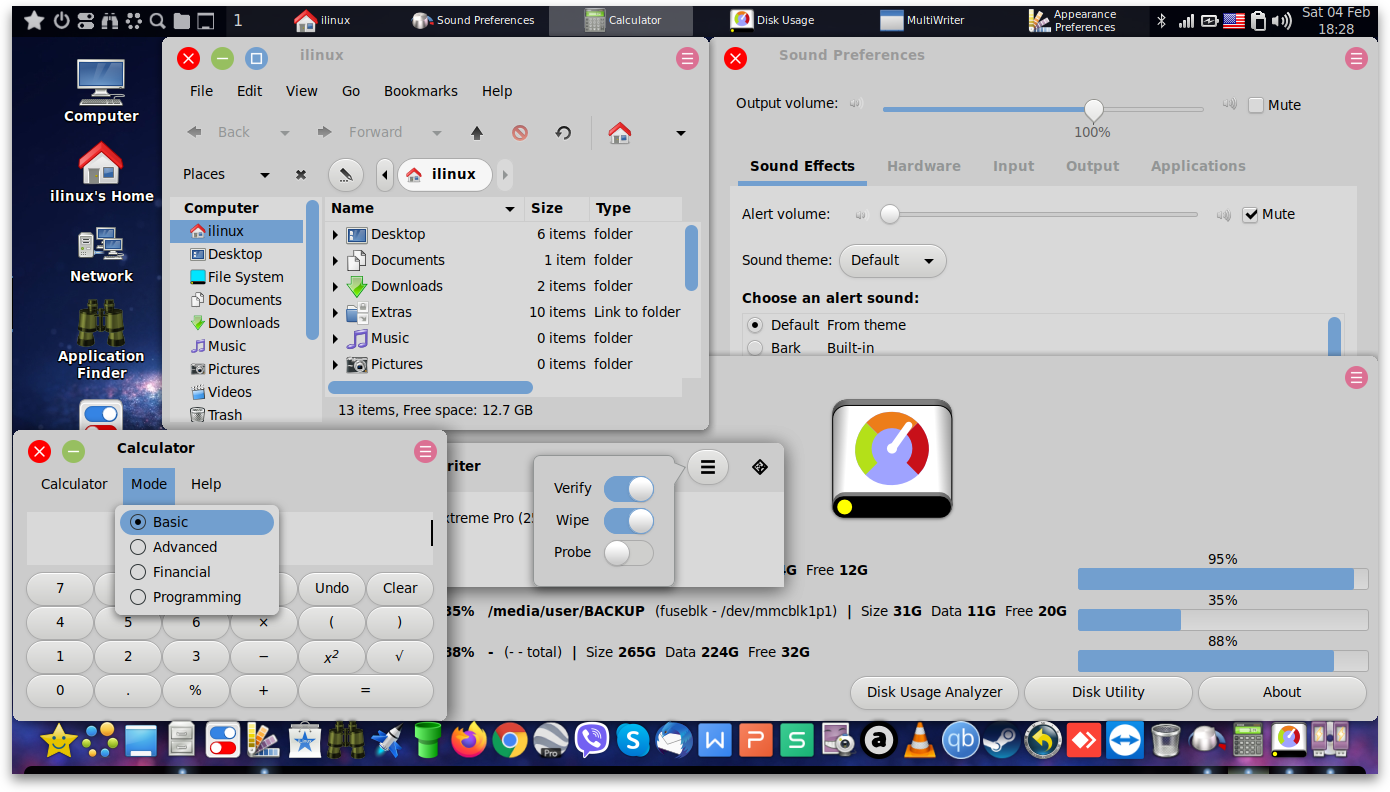This screenshot has width=1390, height=792.
Task: Go up one folder in ilinux file manager
Action: tap(477, 132)
